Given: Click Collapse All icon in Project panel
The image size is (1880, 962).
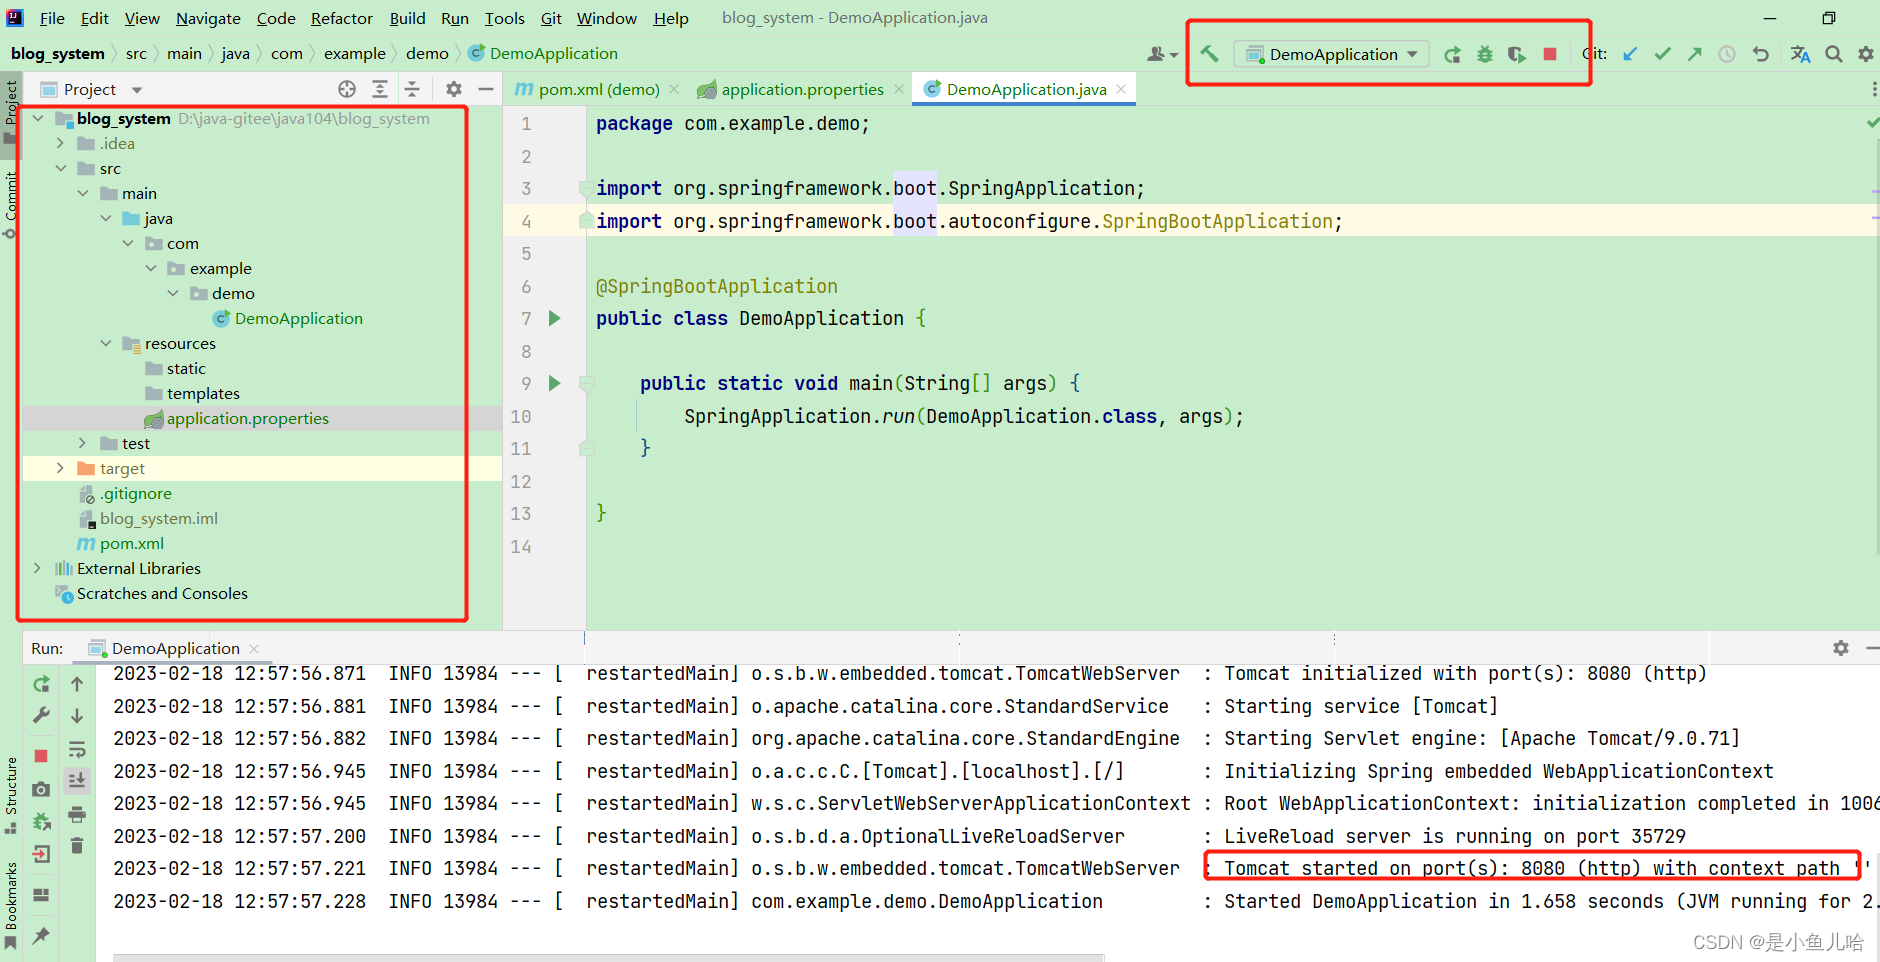Looking at the screenshot, I should [x=412, y=89].
